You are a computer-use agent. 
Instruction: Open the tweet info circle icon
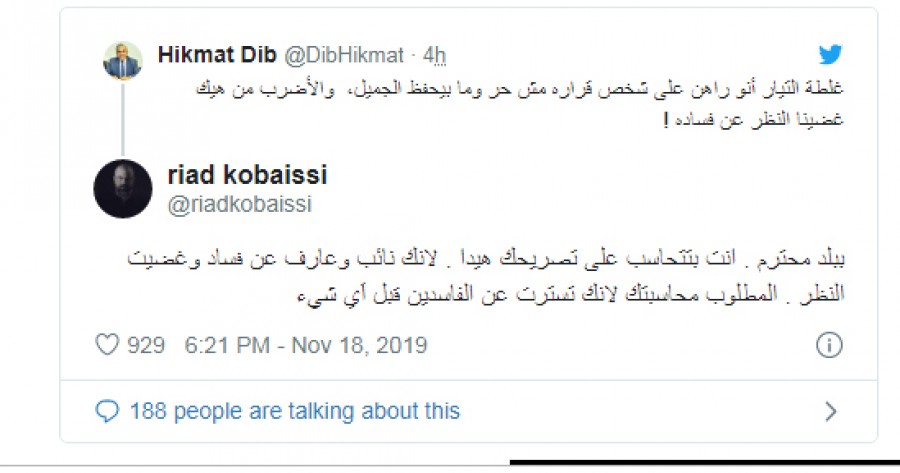point(829,345)
